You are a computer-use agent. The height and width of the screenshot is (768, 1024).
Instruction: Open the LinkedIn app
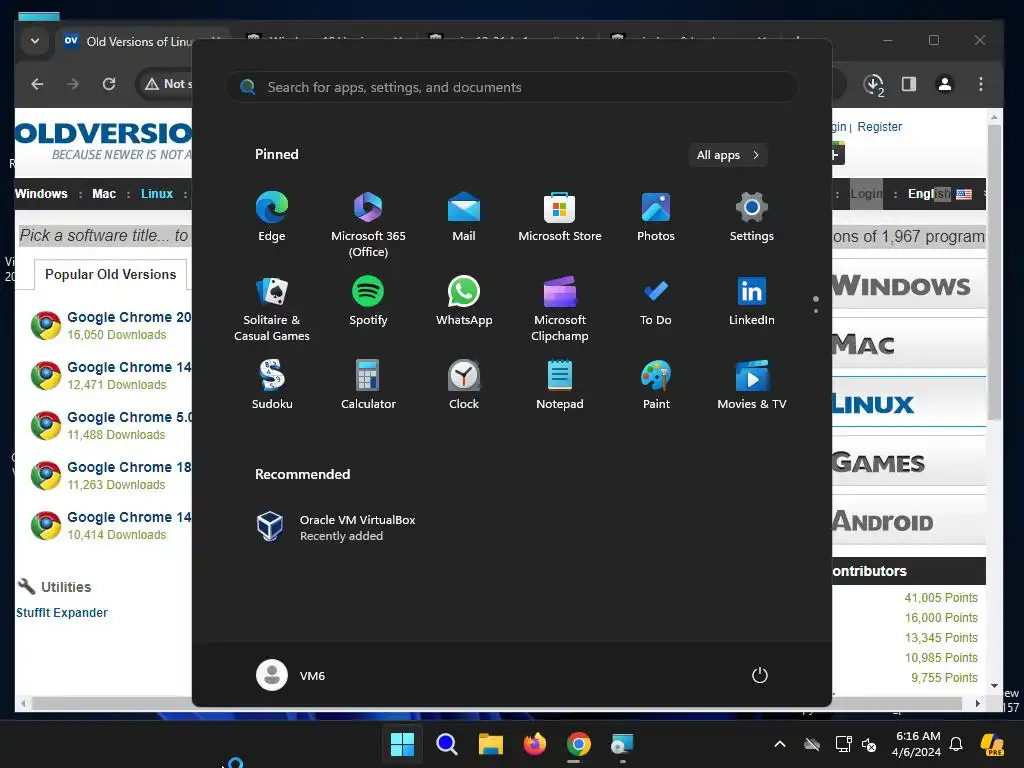(752, 301)
